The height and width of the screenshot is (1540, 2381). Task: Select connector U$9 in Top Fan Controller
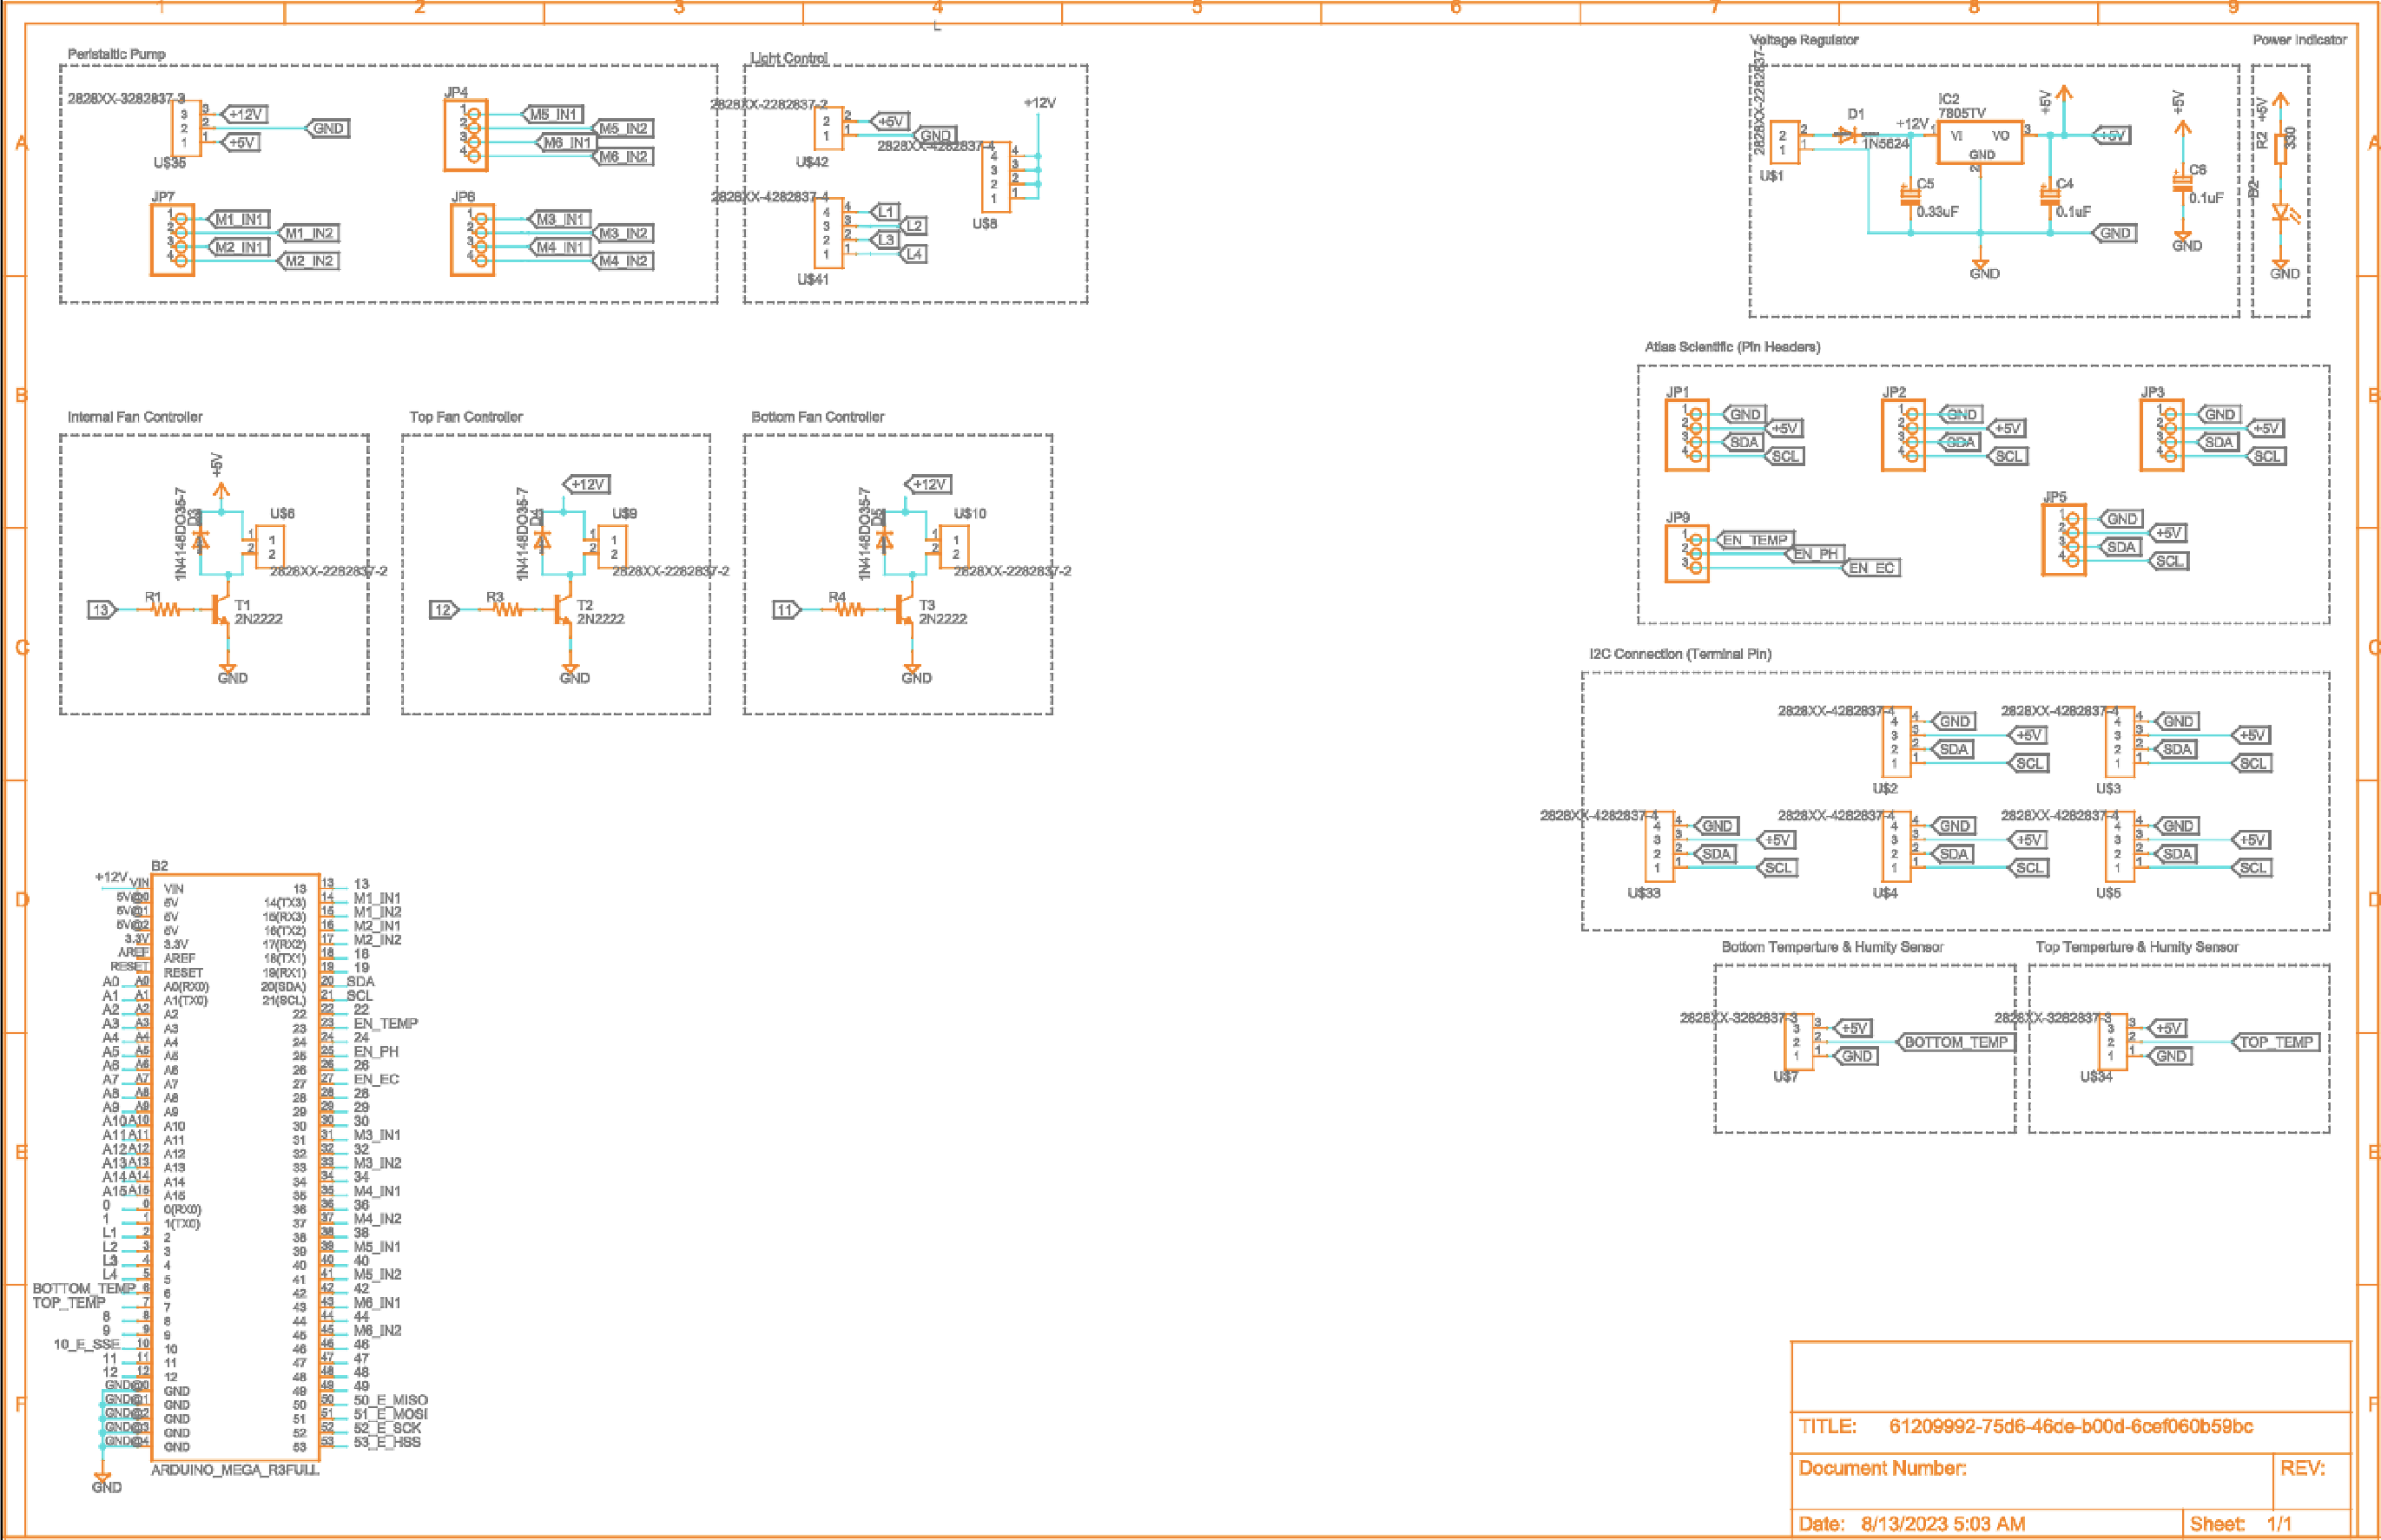[x=612, y=546]
